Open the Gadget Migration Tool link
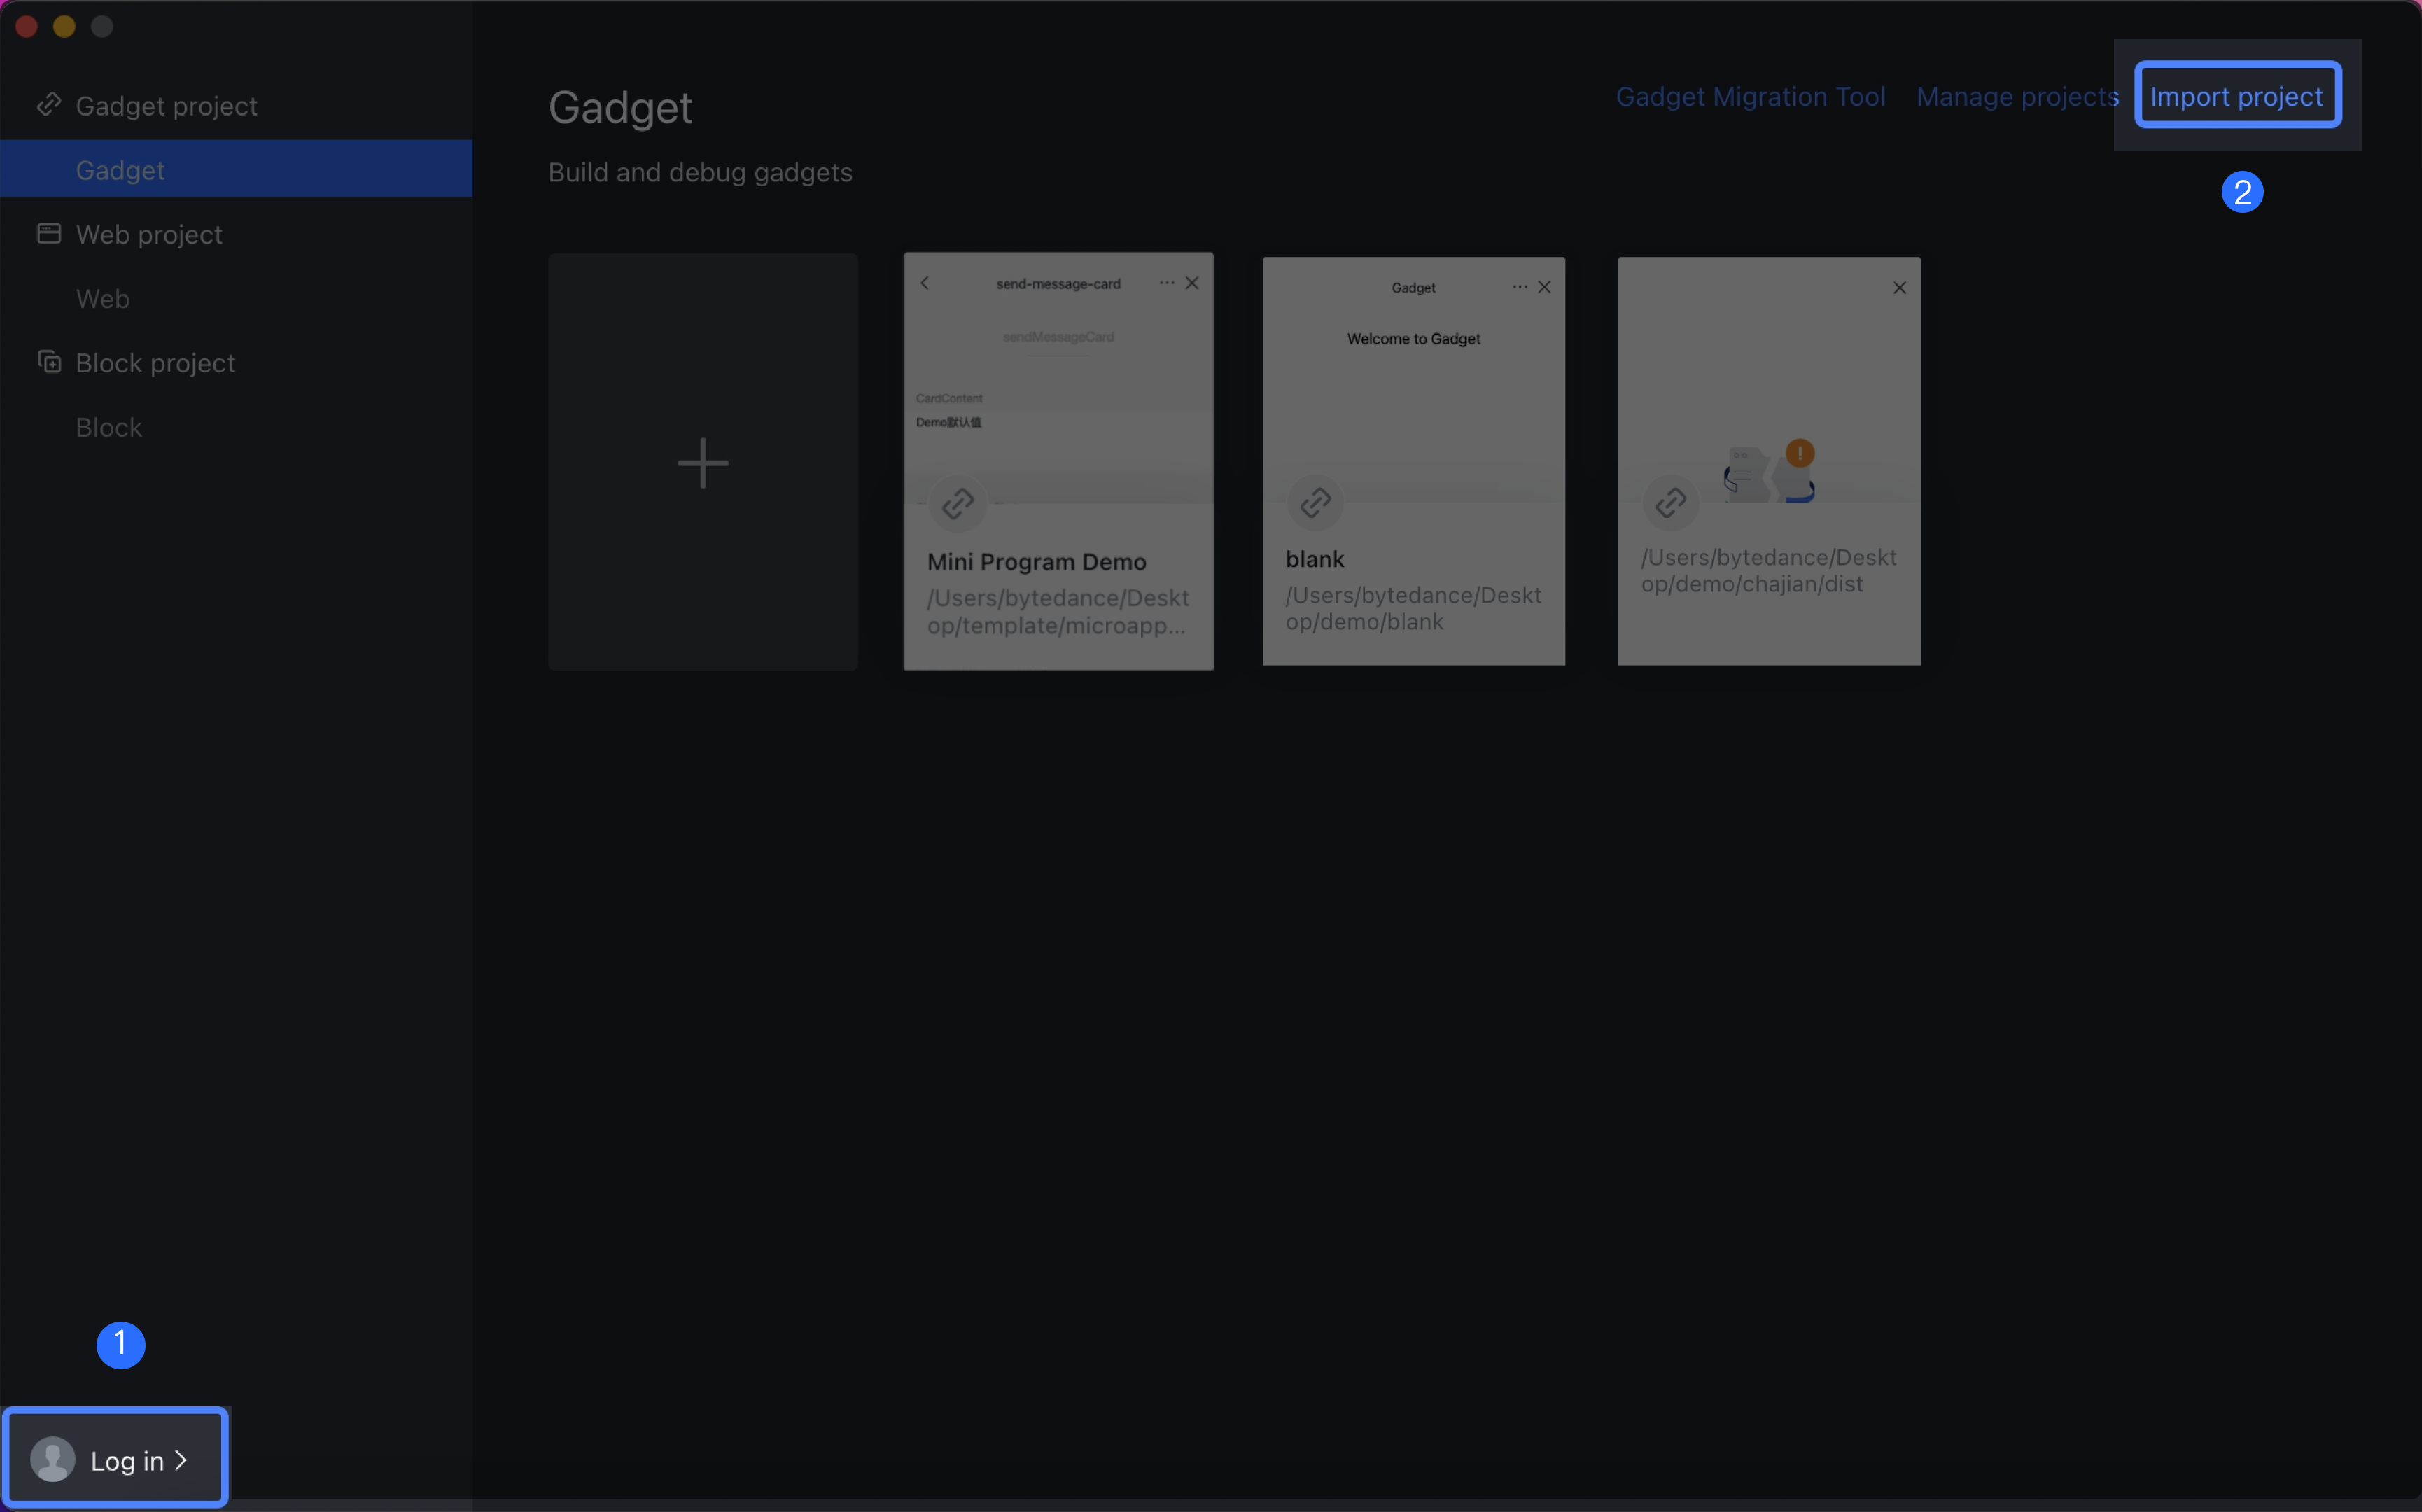 point(1750,96)
